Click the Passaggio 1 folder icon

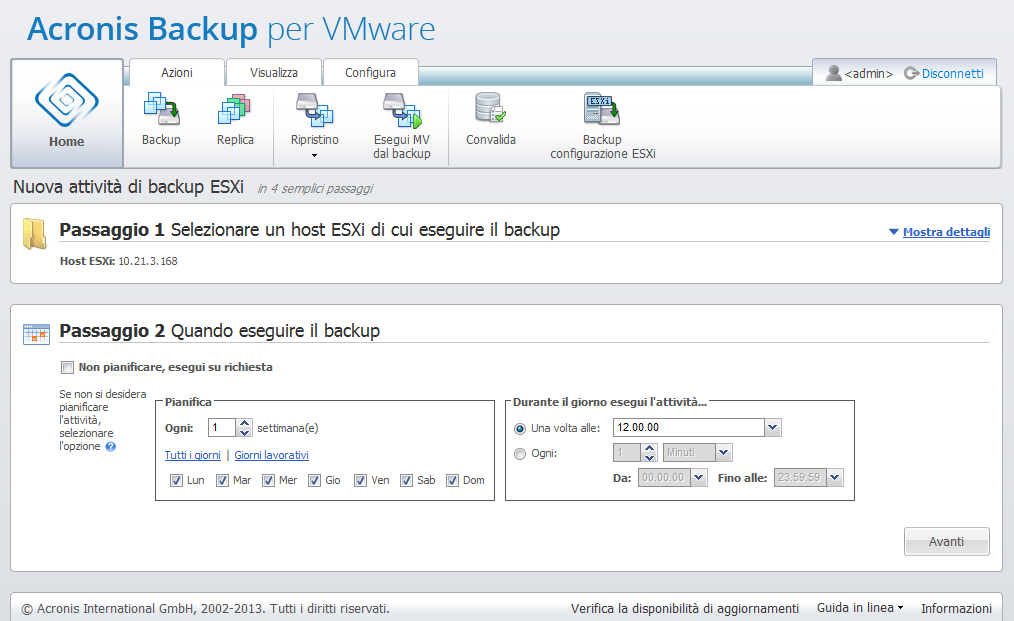tap(34, 234)
